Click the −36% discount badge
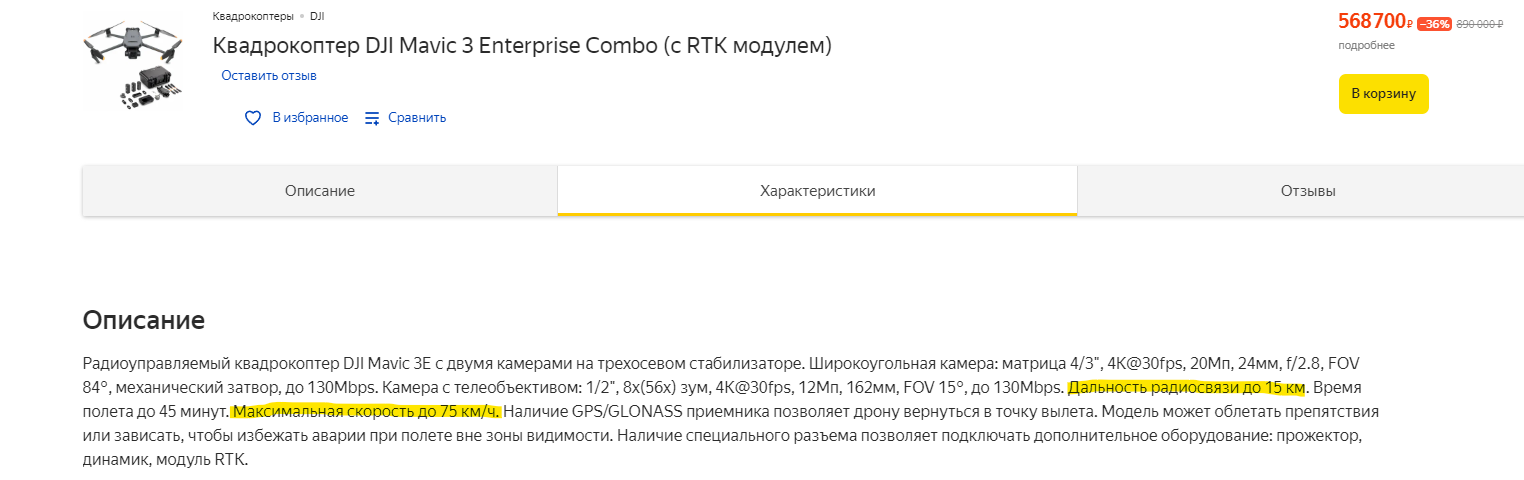The image size is (1524, 480). [x=1434, y=24]
